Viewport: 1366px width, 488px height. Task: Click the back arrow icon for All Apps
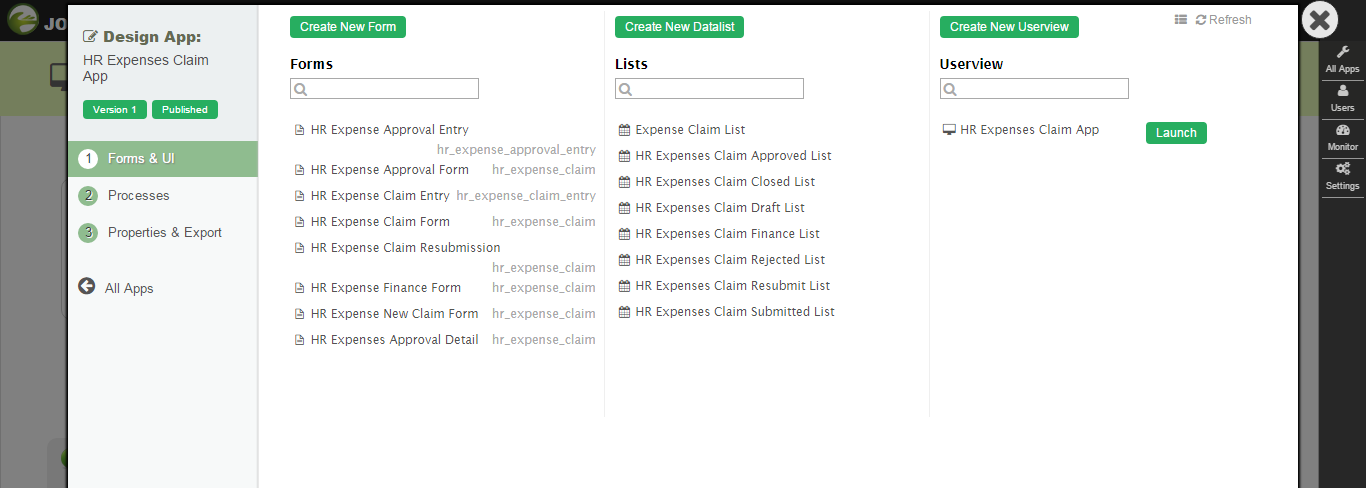pyautogui.click(x=87, y=287)
